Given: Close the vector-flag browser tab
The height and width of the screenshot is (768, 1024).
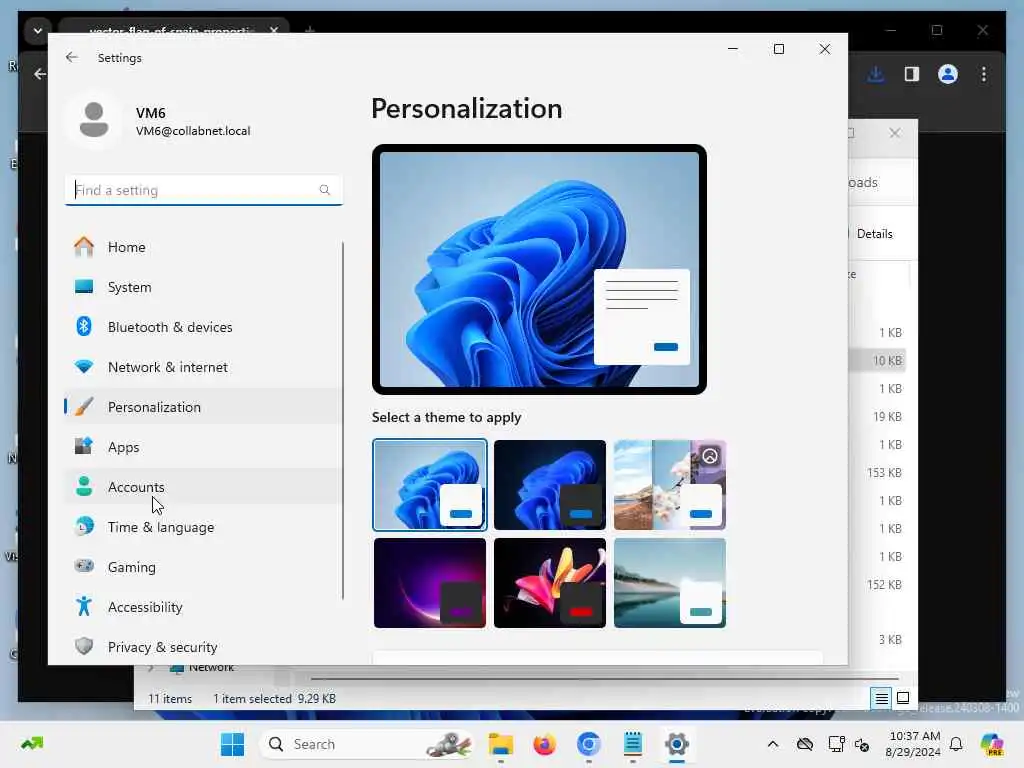Looking at the screenshot, I should [274, 31].
